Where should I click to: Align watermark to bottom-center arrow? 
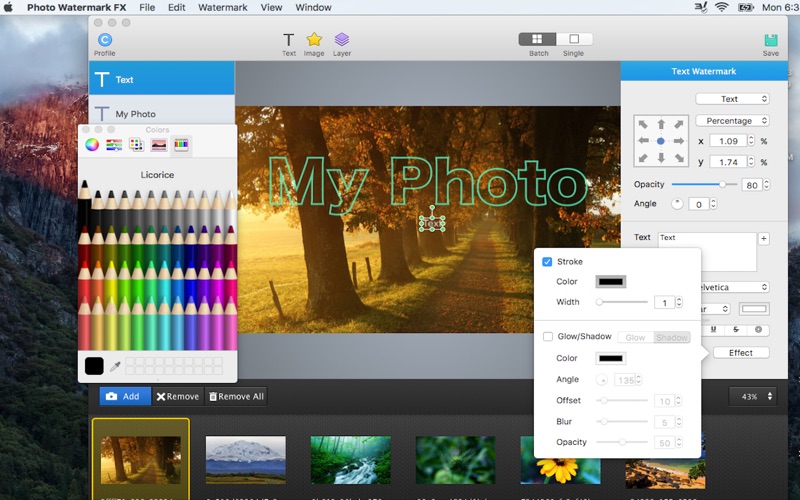(x=661, y=158)
